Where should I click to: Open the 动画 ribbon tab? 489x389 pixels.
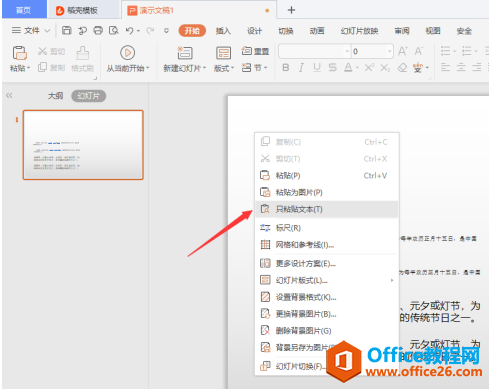click(317, 31)
